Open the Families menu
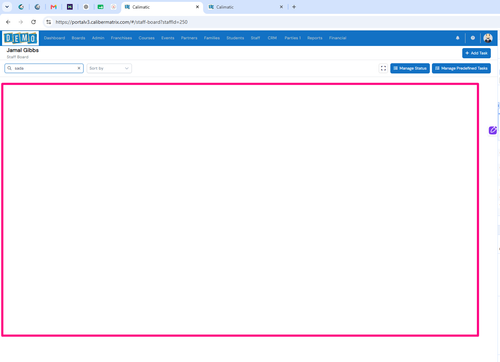The image size is (500, 362). click(212, 38)
